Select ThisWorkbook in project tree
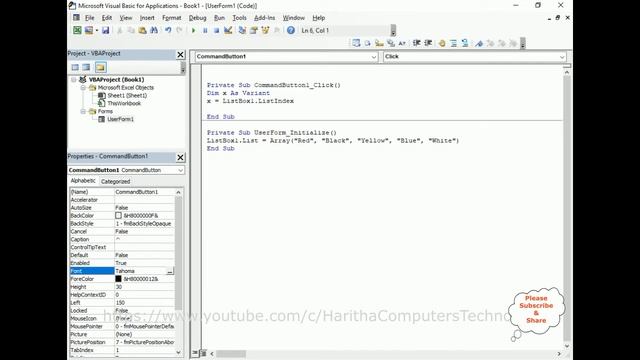 coord(124,103)
